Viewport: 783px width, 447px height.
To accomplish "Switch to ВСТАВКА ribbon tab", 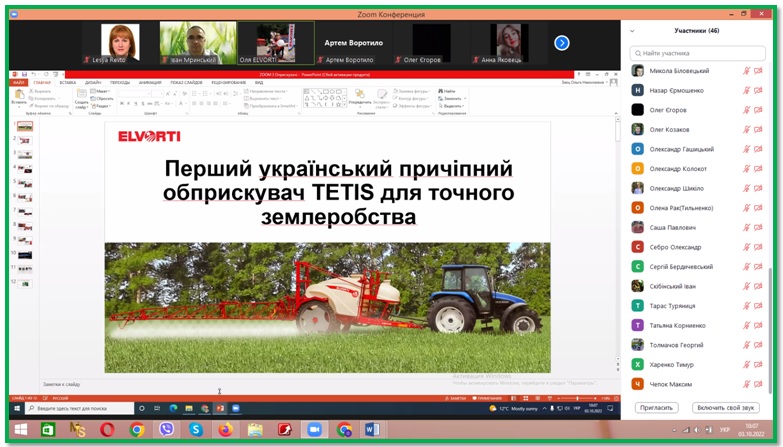I will 67,82.
